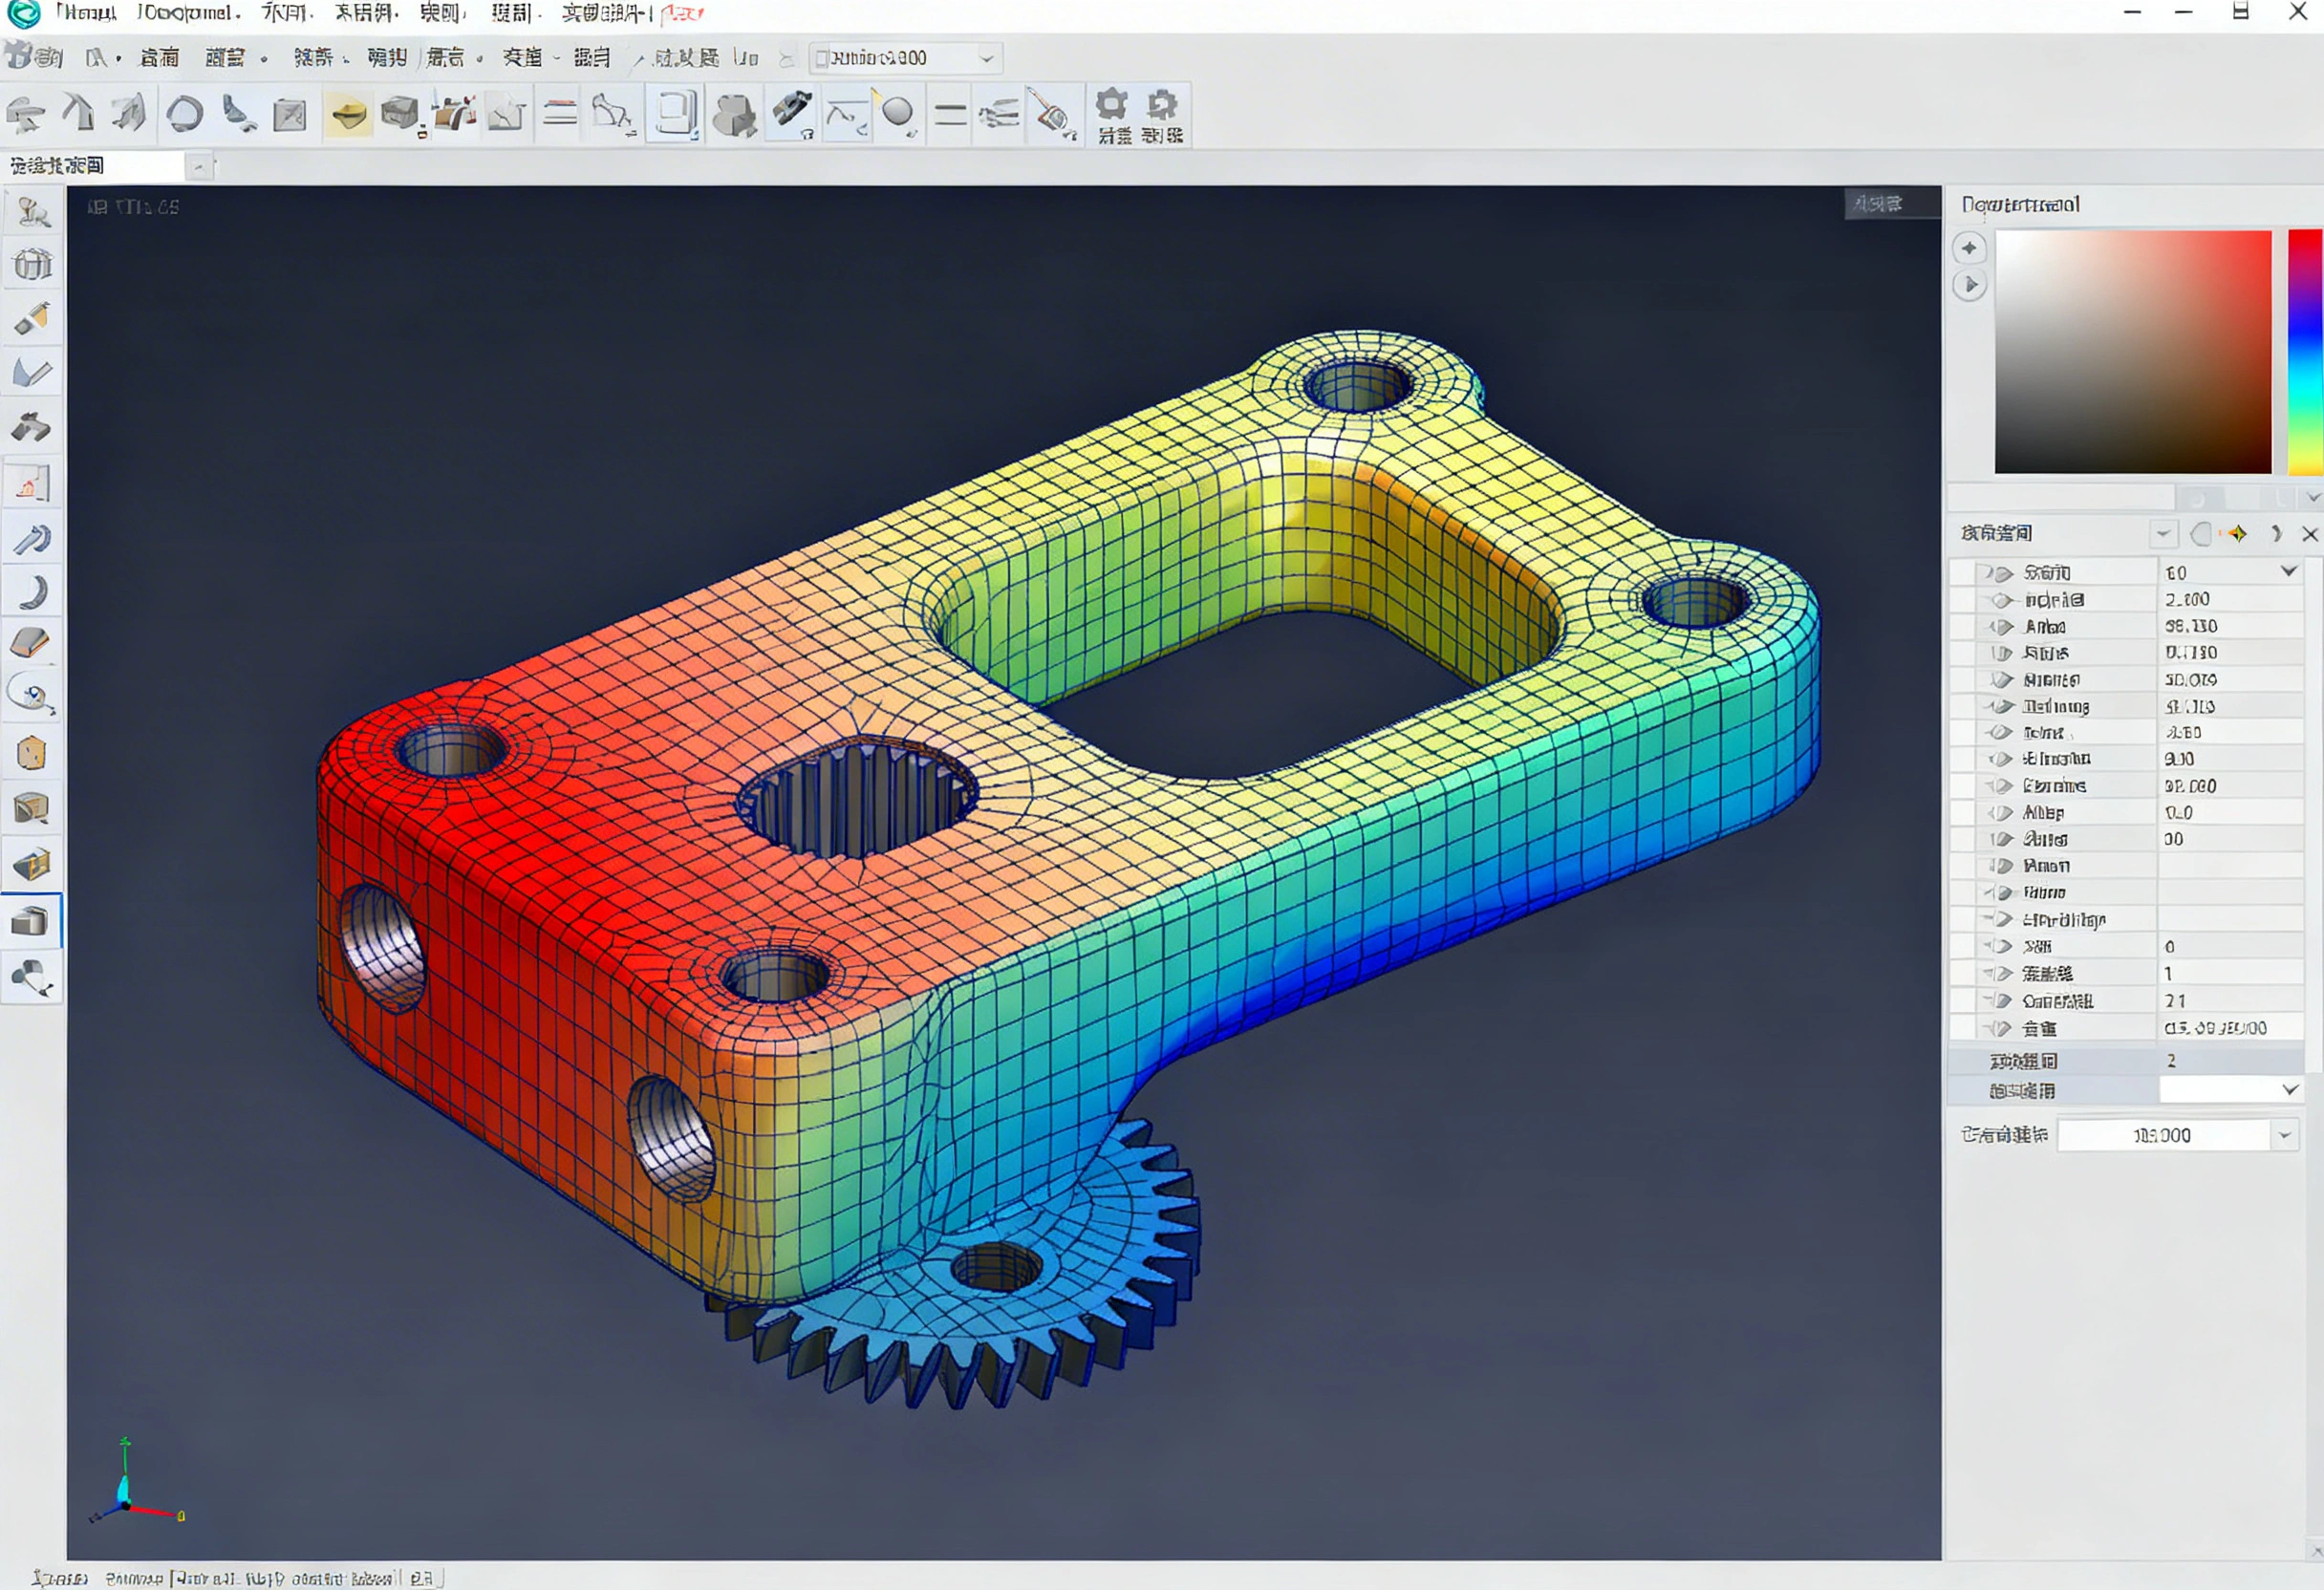
Task: Click the measuring tape tool icon
Action: [x=1051, y=114]
